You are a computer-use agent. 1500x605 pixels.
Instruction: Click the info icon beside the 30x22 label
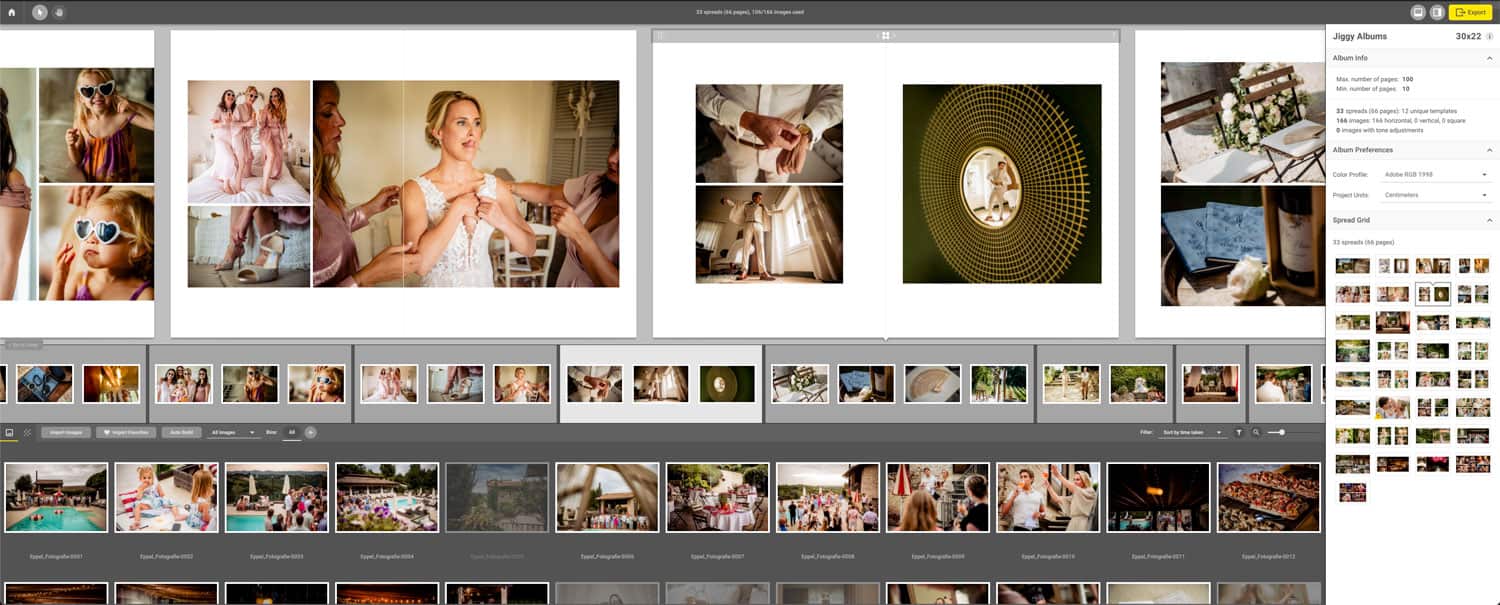tap(1488, 35)
